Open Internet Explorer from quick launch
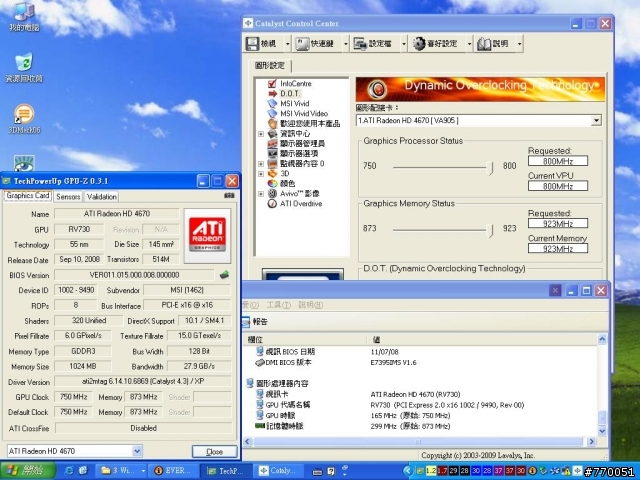The image size is (640, 480). 69,471
